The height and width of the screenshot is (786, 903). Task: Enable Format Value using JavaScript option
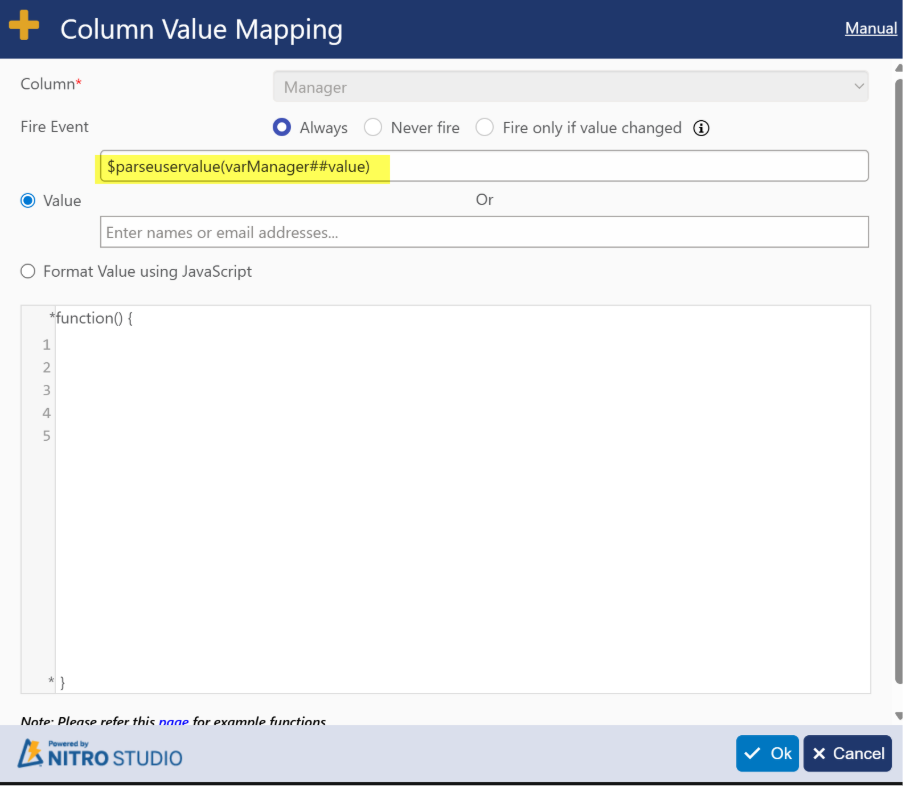(29, 271)
